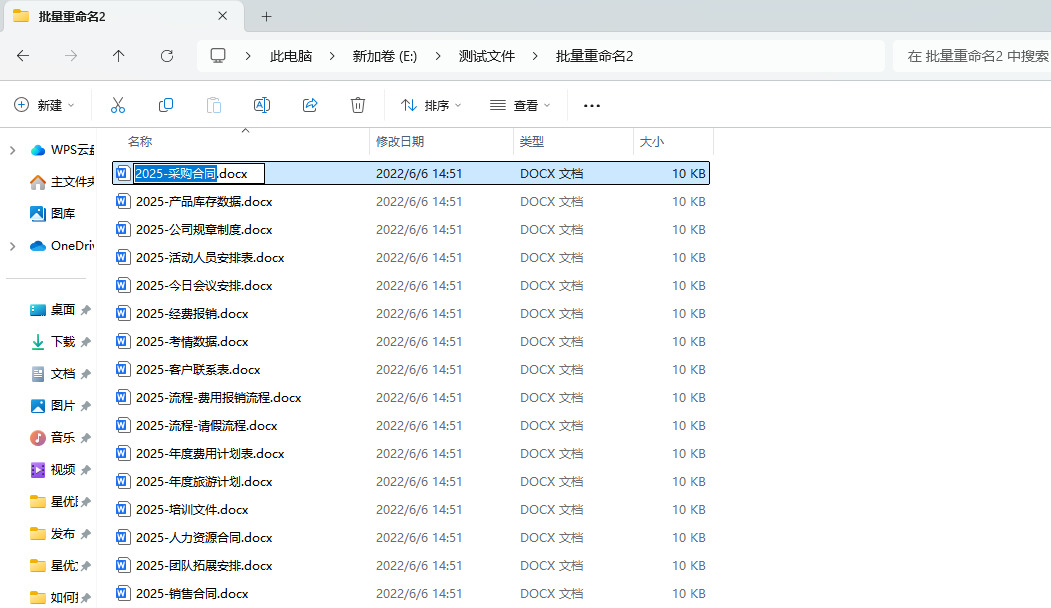Viewport: 1051px width, 608px height.
Task: Select file 2025-人力资源合同.docx
Action: pos(411,538)
